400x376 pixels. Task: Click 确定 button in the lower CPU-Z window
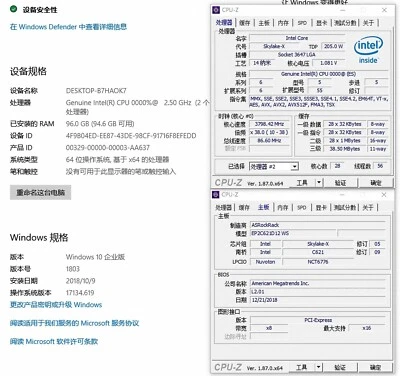(x=375, y=367)
